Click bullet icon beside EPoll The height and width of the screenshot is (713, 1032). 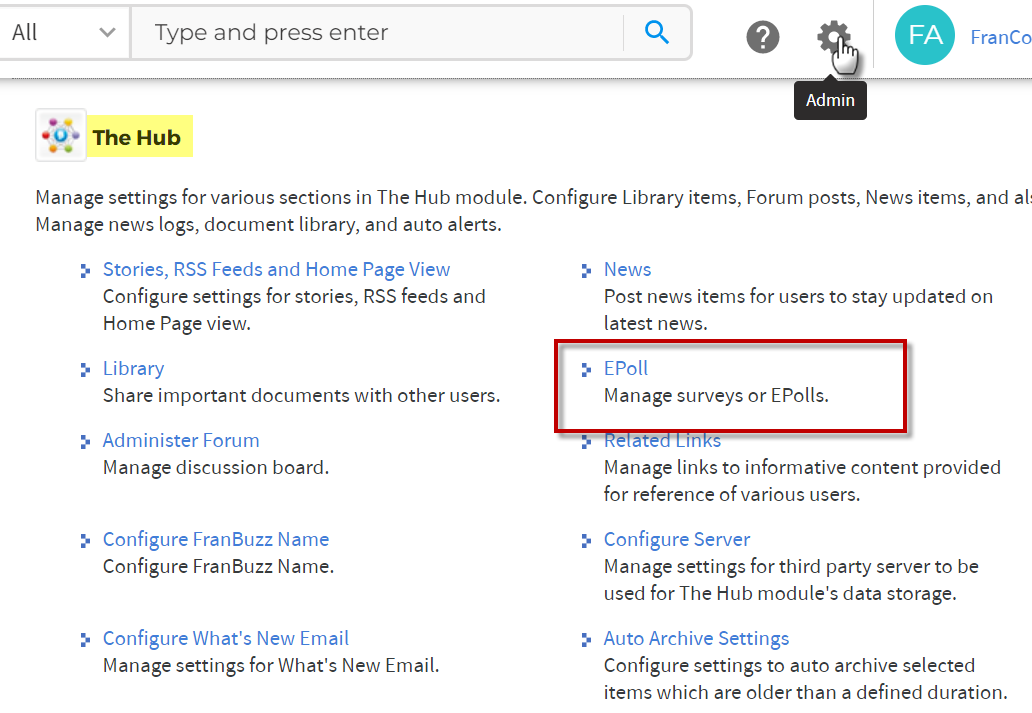586,369
